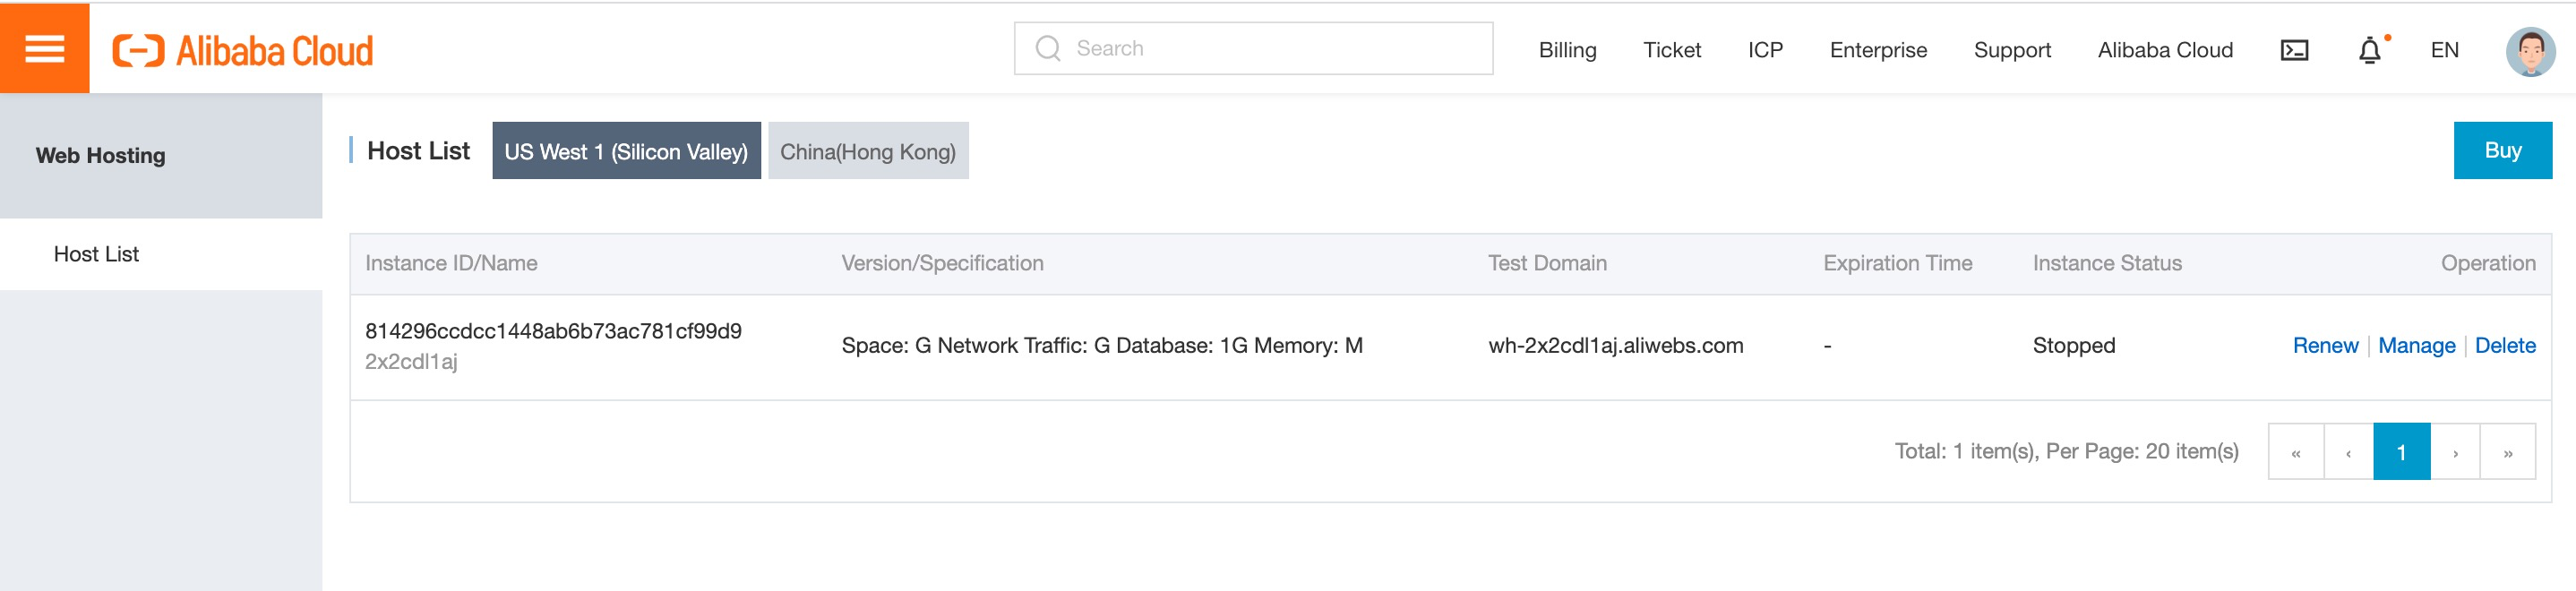2576x591 pixels.
Task: Open the orange hamburger menu
Action: (44, 48)
